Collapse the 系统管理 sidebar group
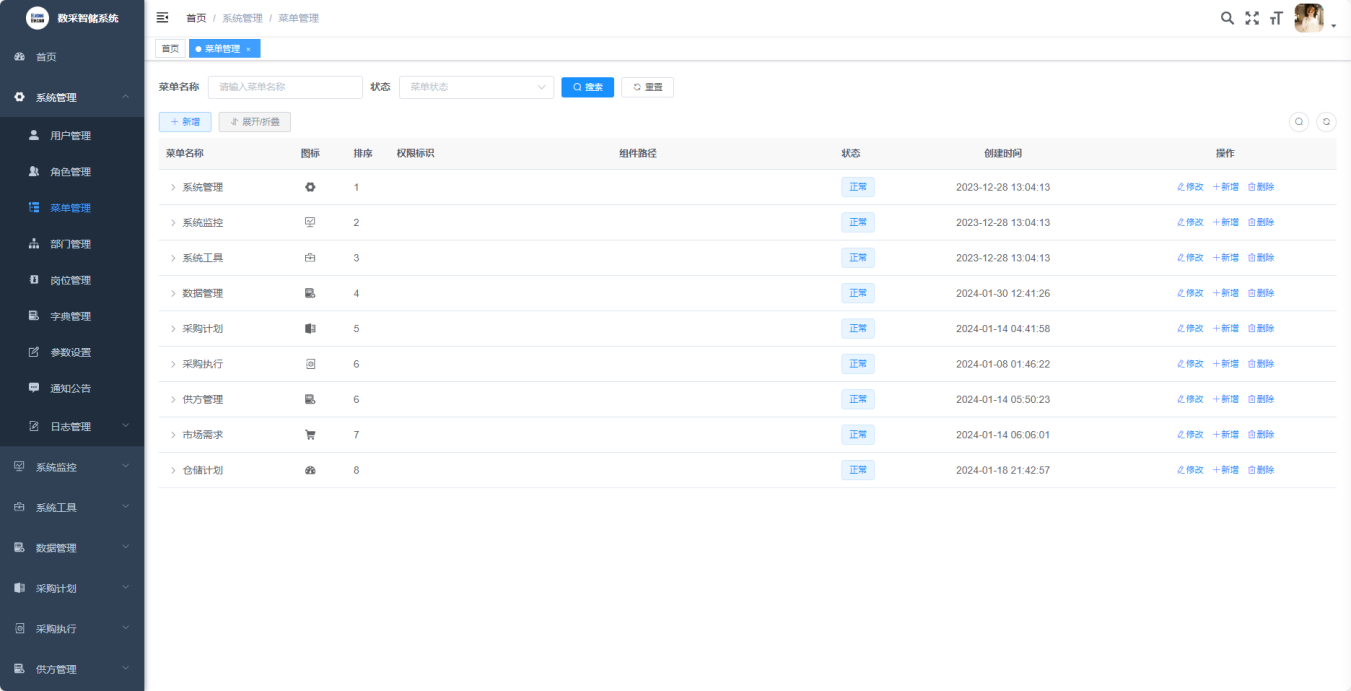The image size is (1351, 691). coord(72,97)
